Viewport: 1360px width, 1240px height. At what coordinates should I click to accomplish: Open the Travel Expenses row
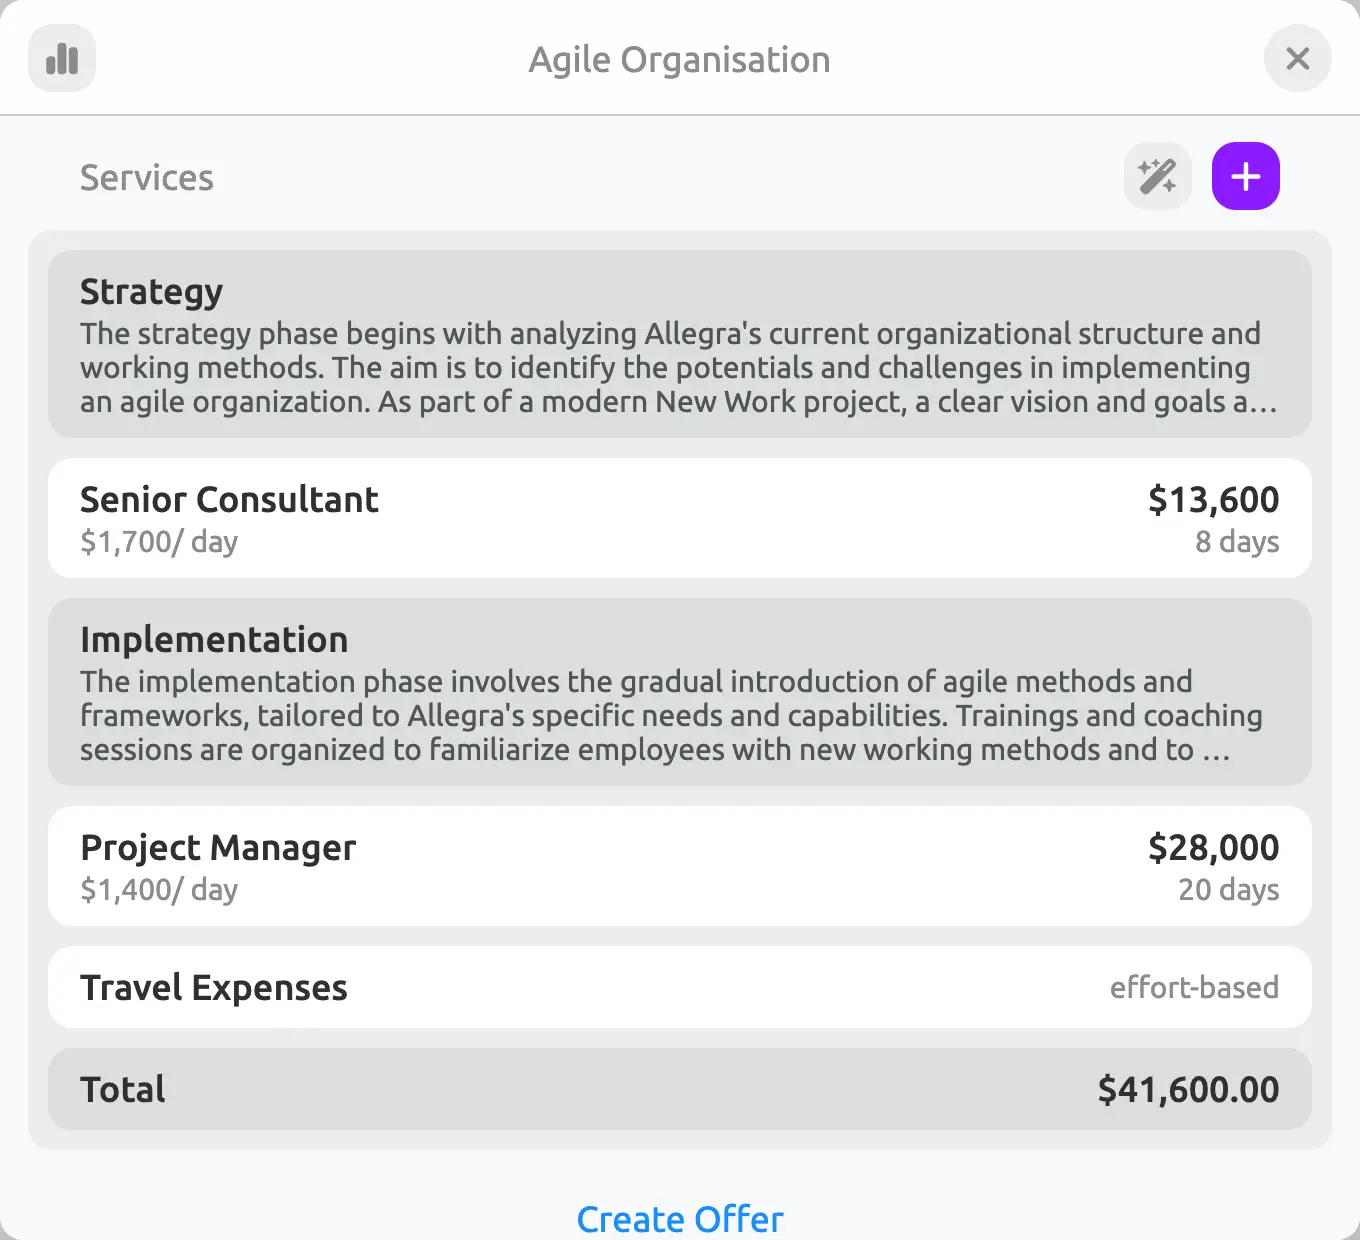coord(680,987)
